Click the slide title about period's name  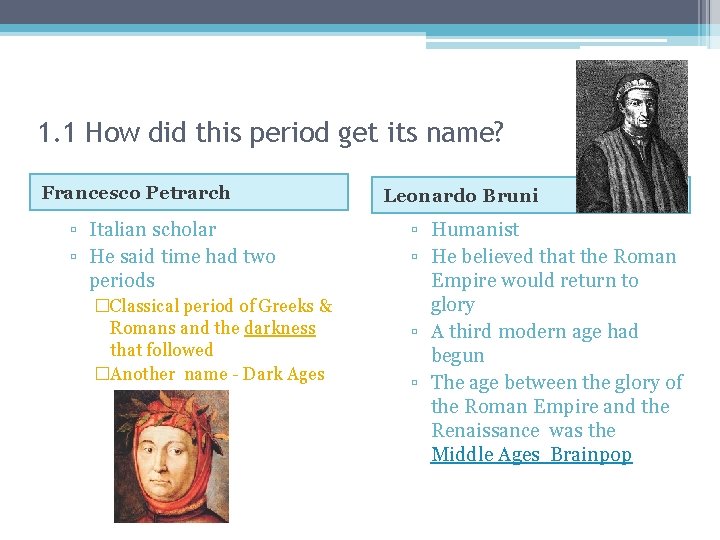pyautogui.click(x=271, y=133)
